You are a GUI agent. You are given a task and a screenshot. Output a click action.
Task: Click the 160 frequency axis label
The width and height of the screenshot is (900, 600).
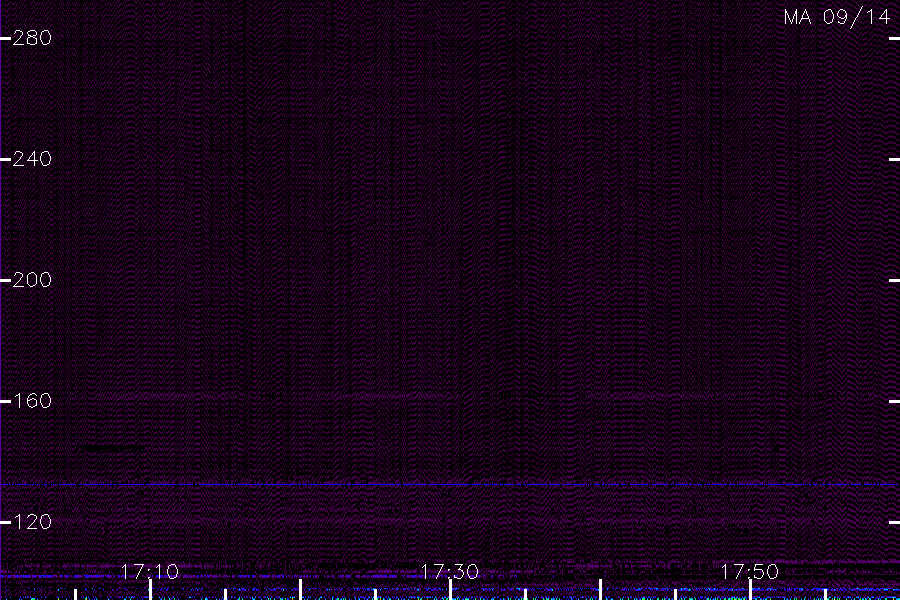click(32, 401)
